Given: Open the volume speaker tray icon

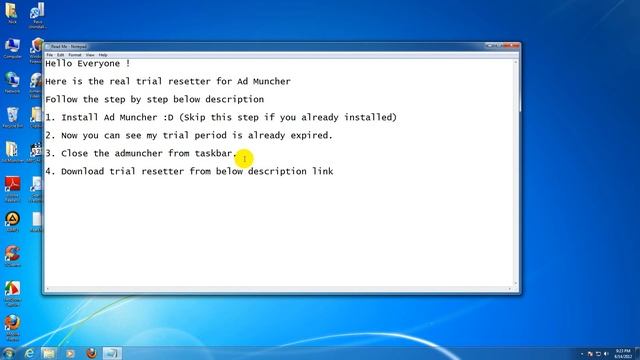Looking at the screenshot, I should tap(606, 354).
